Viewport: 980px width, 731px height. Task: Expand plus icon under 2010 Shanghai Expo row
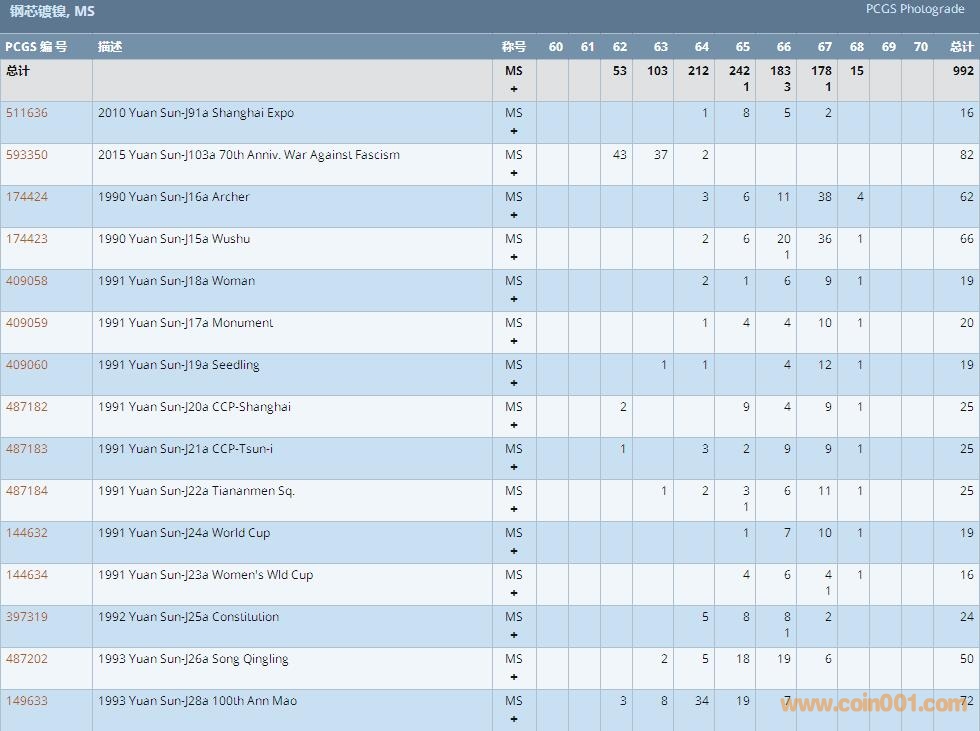pyautogui.click(x=514, y=131)
